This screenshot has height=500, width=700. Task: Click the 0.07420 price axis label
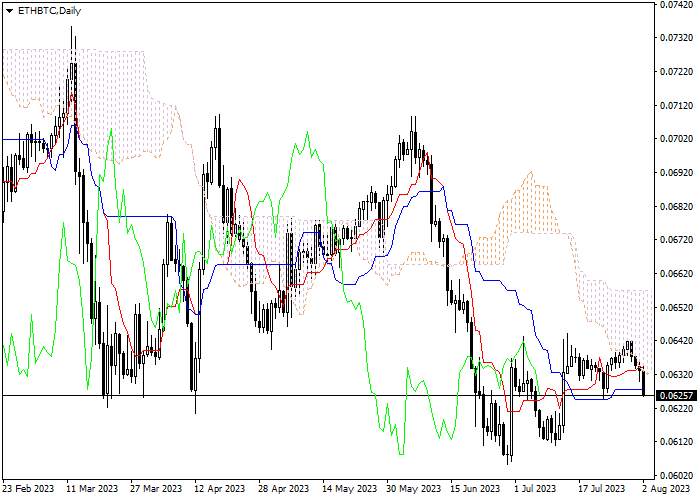[677, 4]
